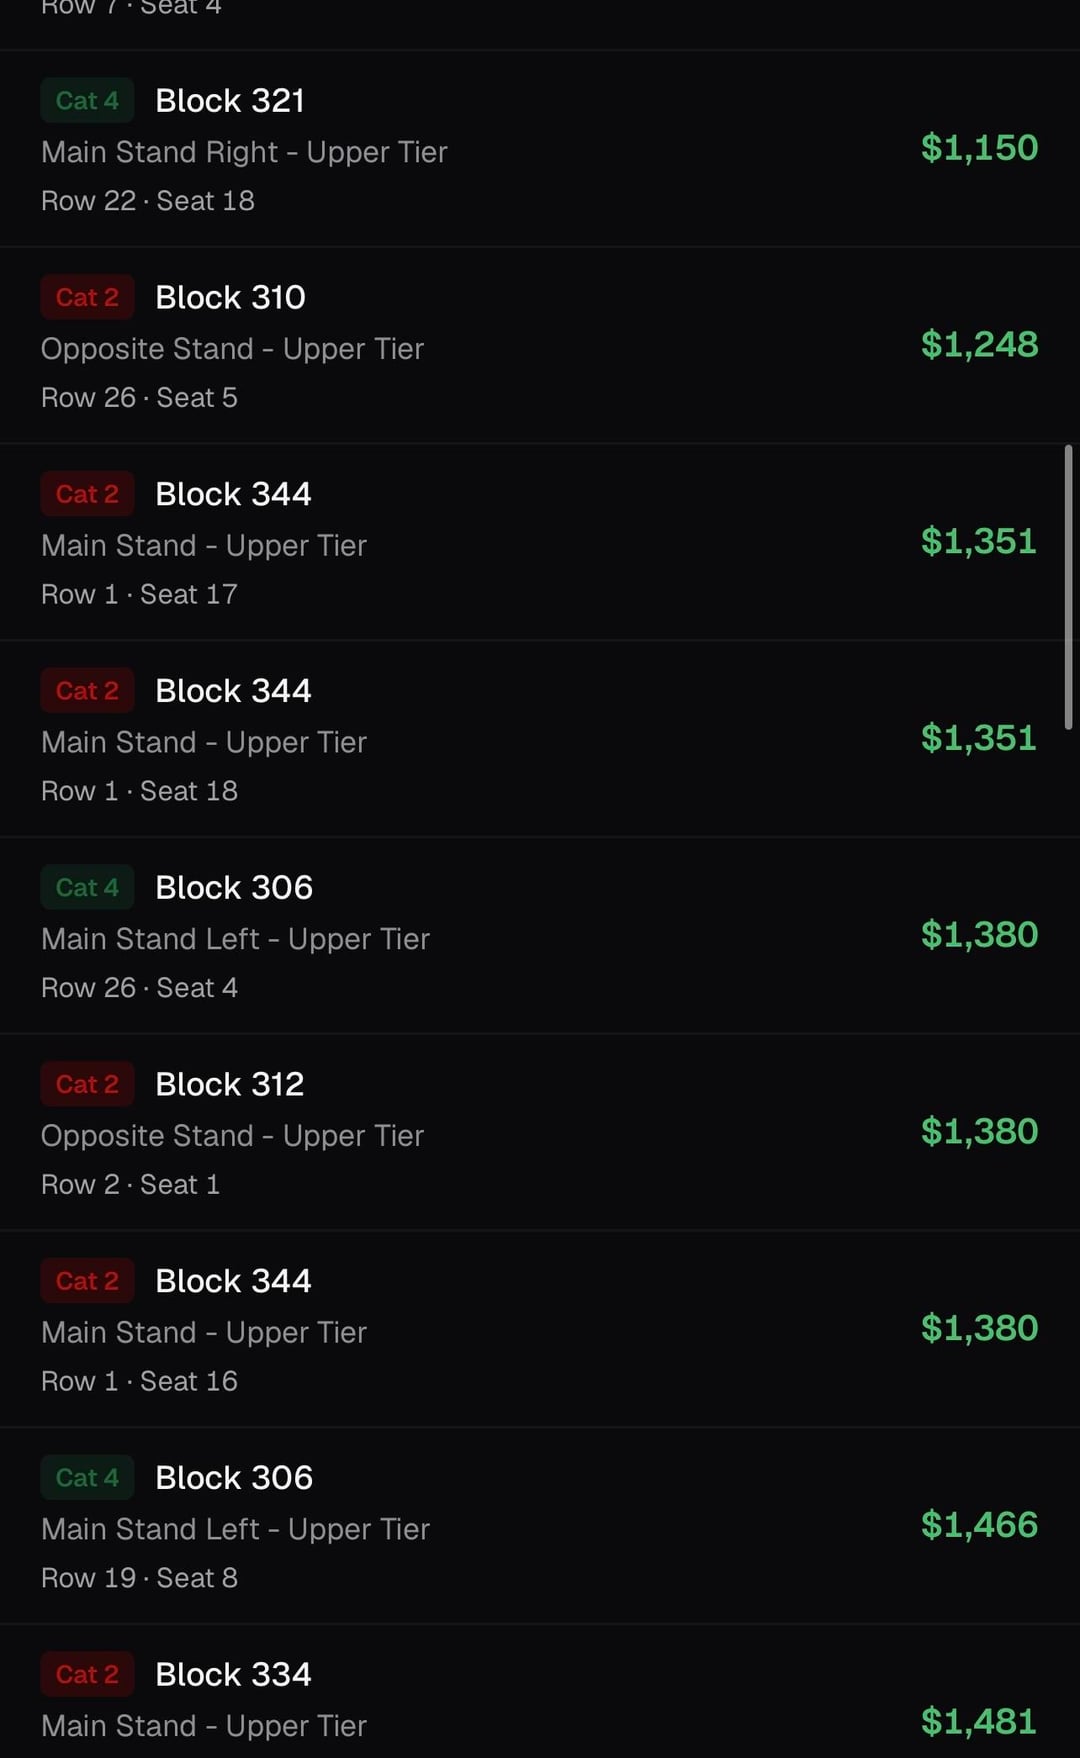Viewport: 1080px width, 1758px height.
Task: Choose Block 344 Row 1 Seat 17 ticket
Action: click(540, 543)
